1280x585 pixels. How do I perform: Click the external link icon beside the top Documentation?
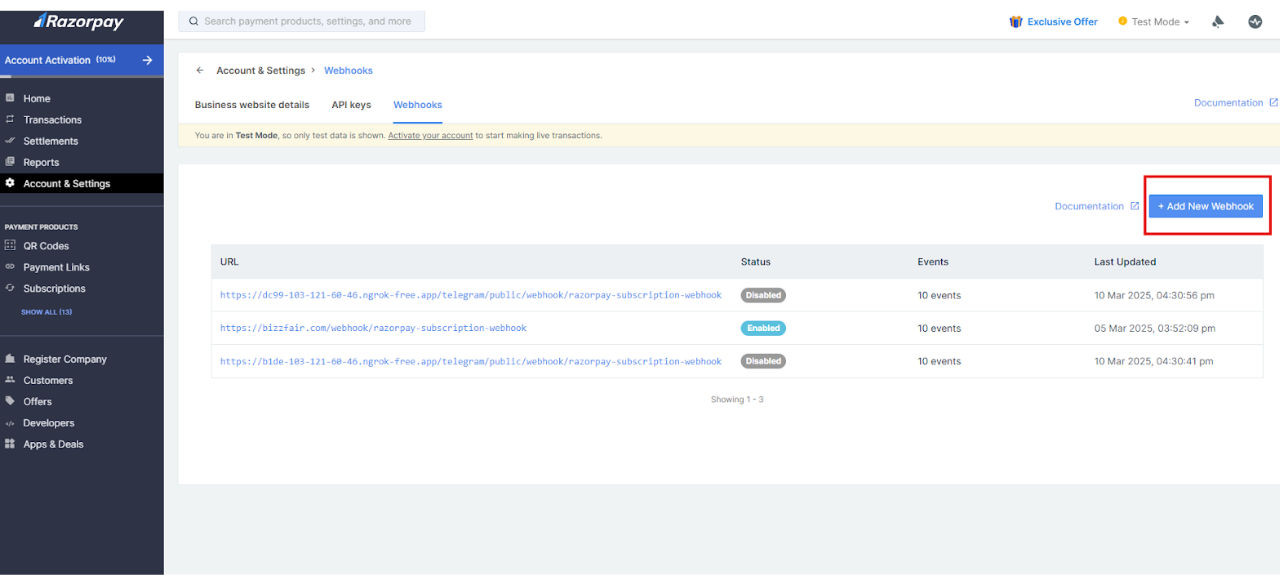[x=1273, y=102]
